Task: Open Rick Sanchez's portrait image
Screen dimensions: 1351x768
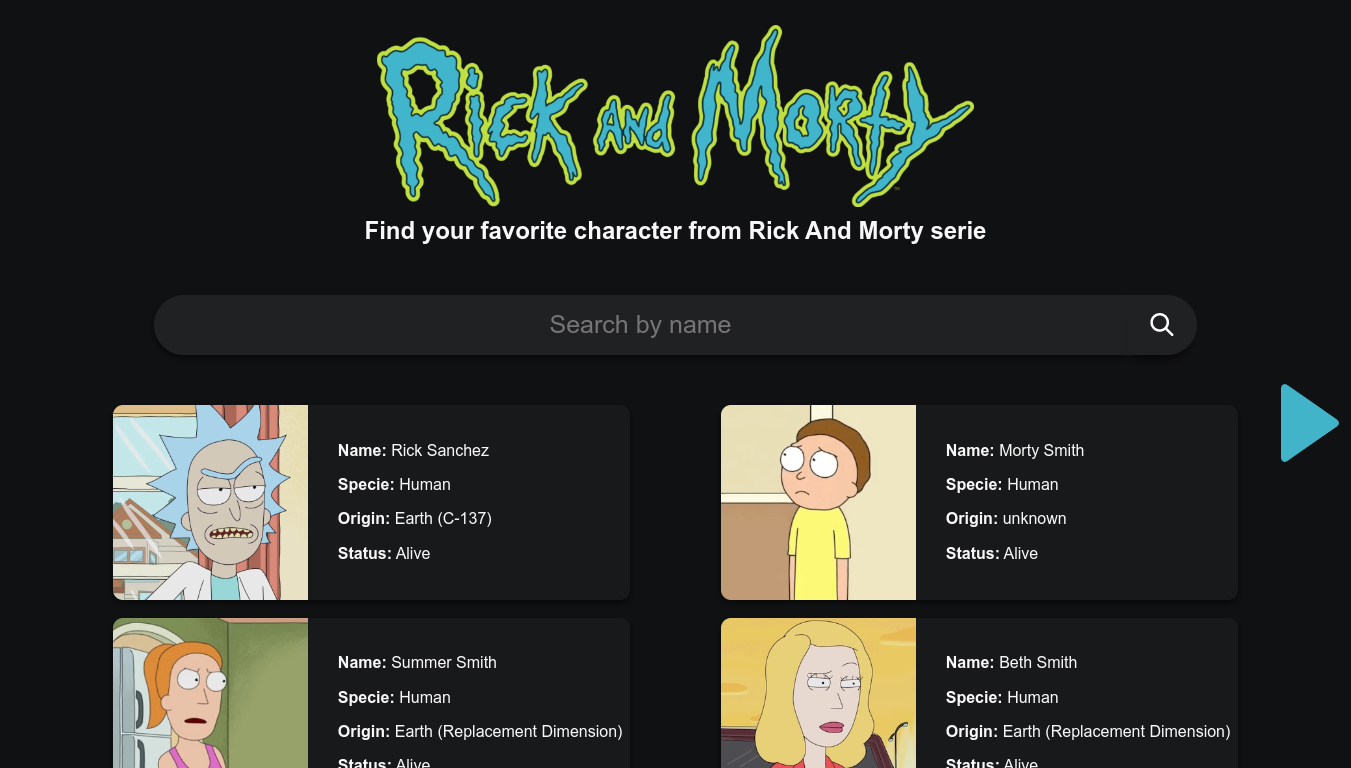Action: pyautogui.click(x=210, y=502)
